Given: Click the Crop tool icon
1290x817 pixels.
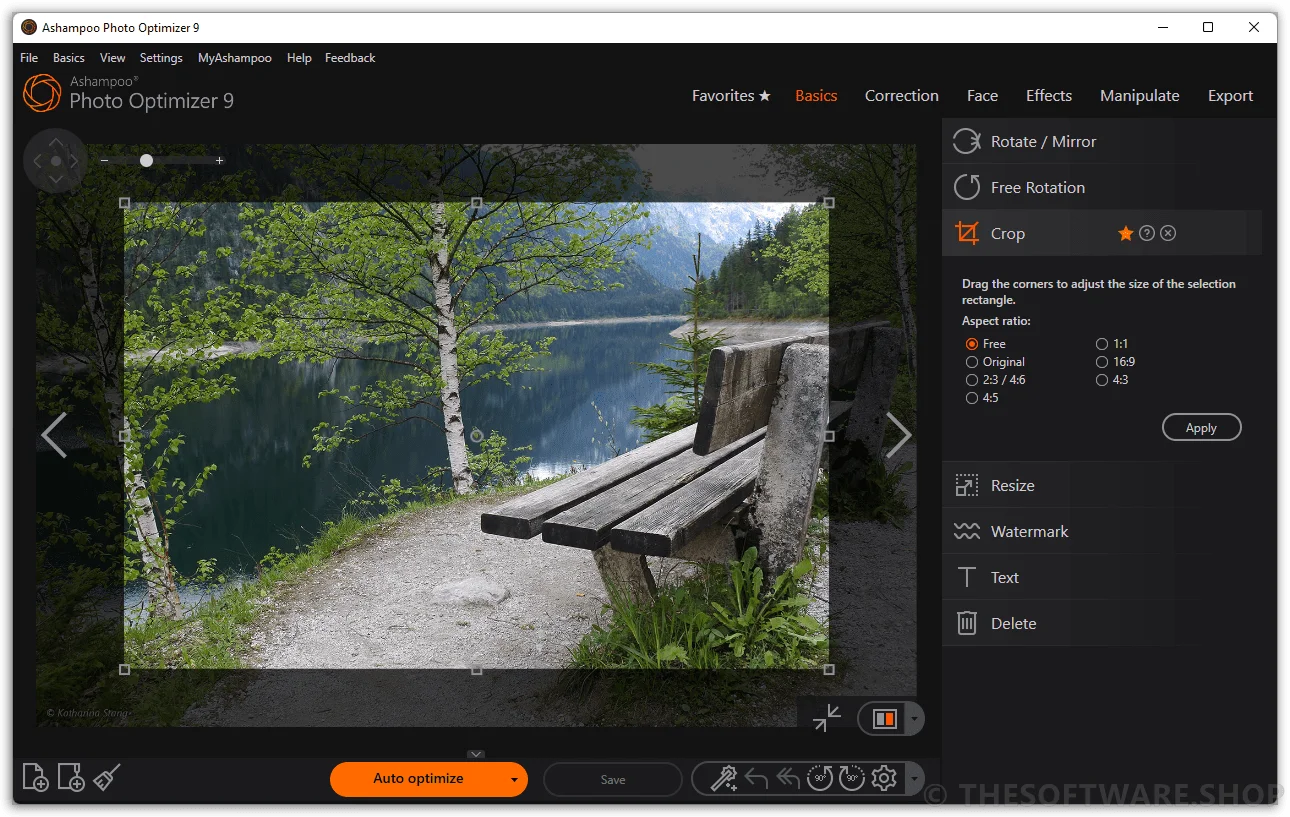Looking at the screenshot, I should (x=966, y=234).
